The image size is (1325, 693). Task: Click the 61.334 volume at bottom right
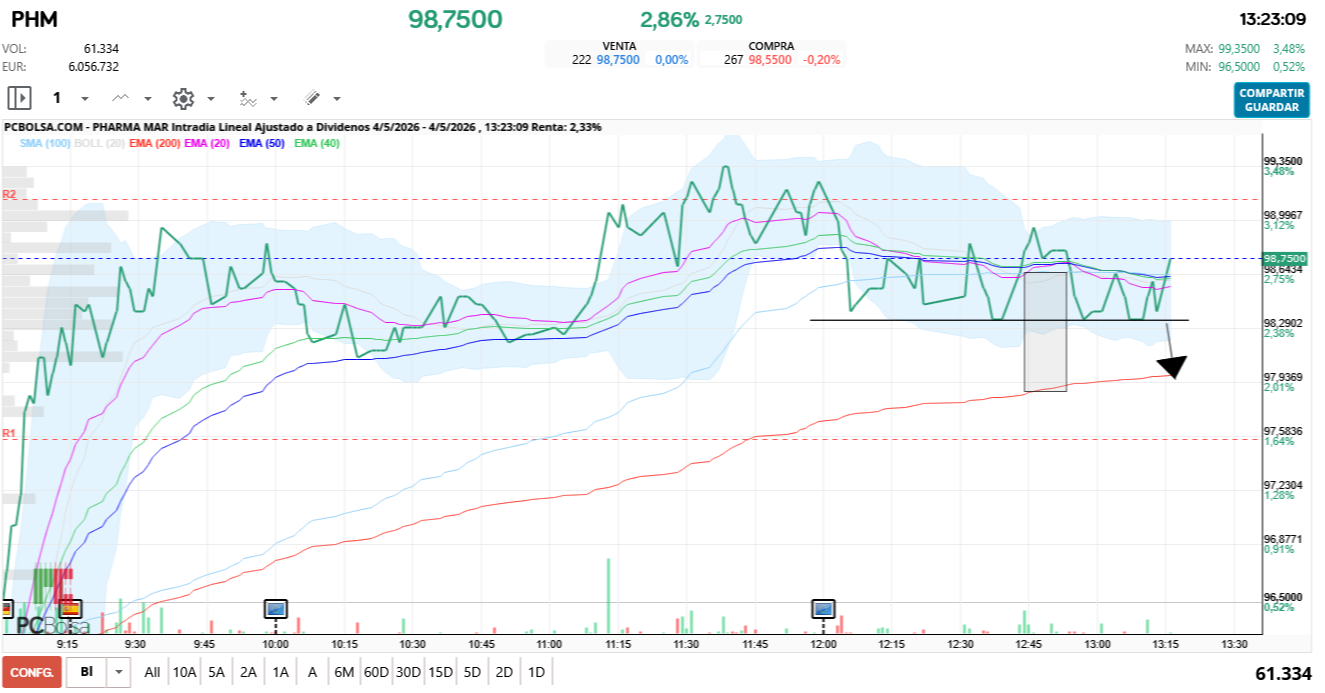click(x=1283, y=674)
